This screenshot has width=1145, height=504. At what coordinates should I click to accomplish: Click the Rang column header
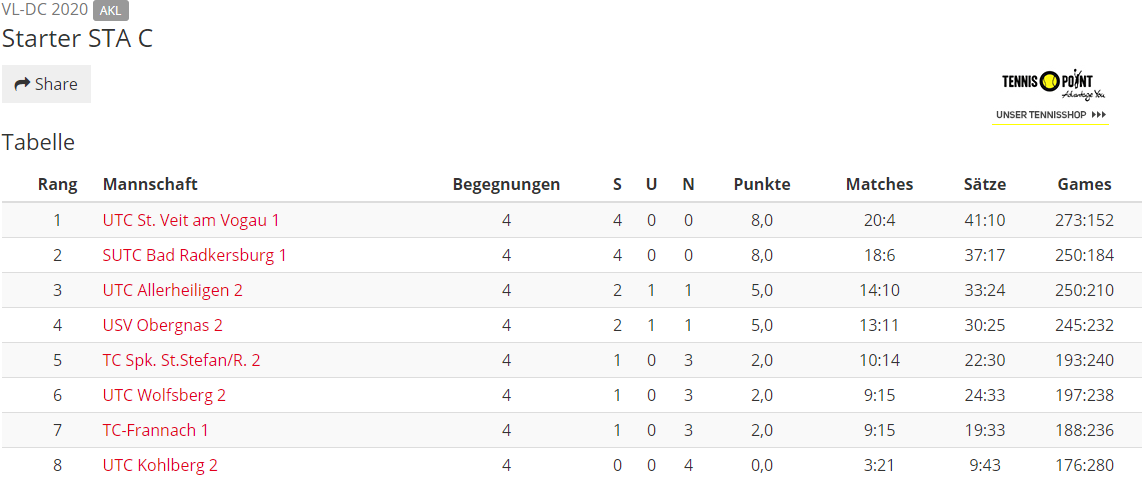point(58,184)
